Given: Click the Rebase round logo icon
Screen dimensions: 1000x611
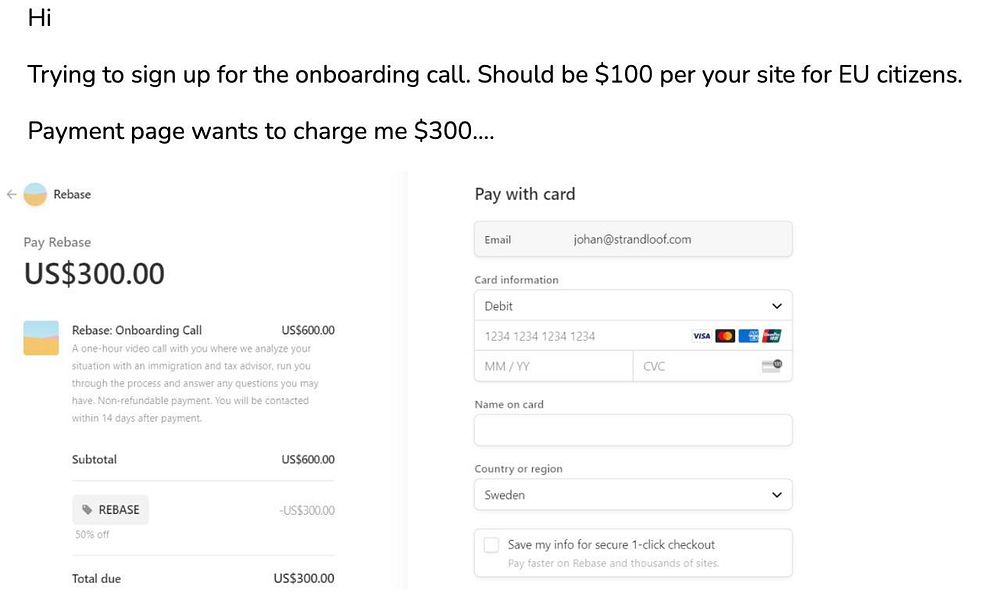Looking at the screenshot, I should pyautogui.click(x=35, y=195).
